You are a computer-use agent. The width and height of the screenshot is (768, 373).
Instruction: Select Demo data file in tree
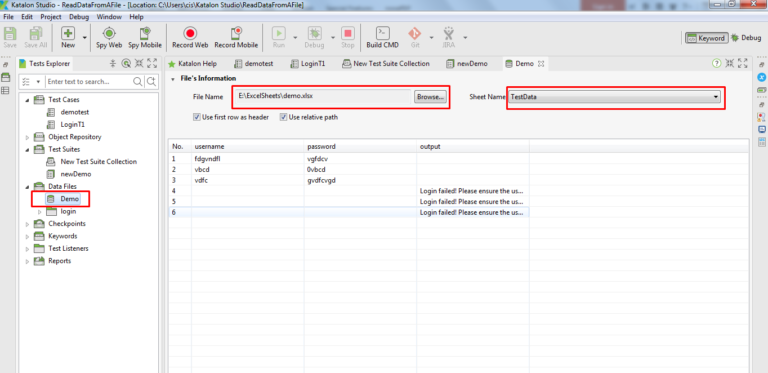tap(70, 199)
